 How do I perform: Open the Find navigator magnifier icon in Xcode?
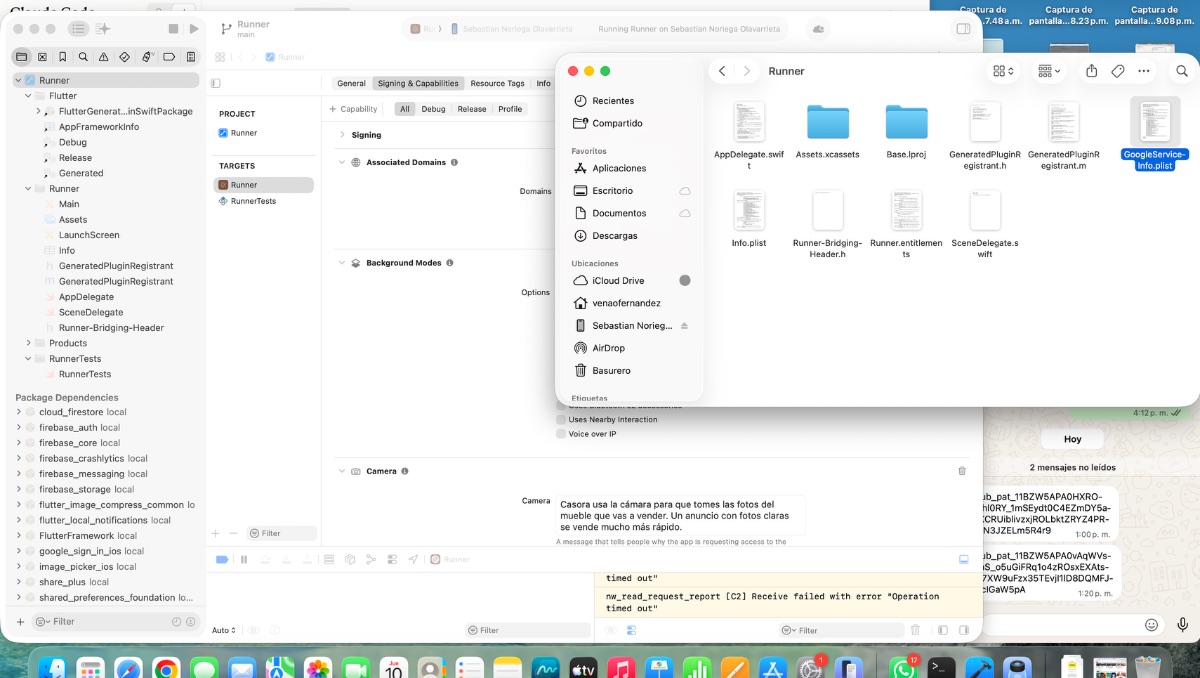click(83, 57)
